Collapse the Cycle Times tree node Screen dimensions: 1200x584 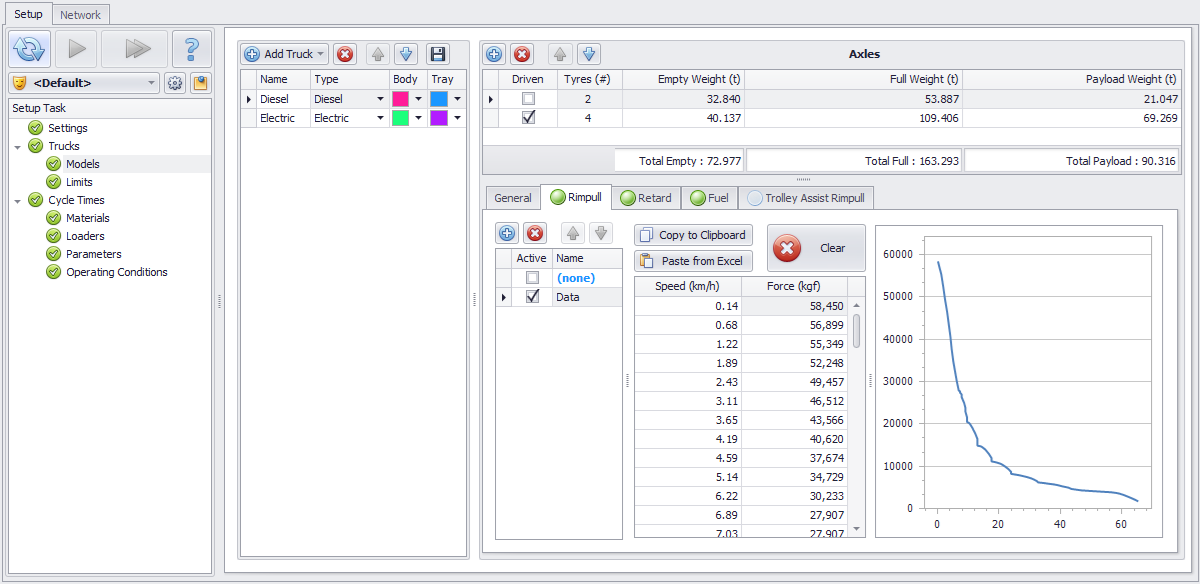pos(17,200)
